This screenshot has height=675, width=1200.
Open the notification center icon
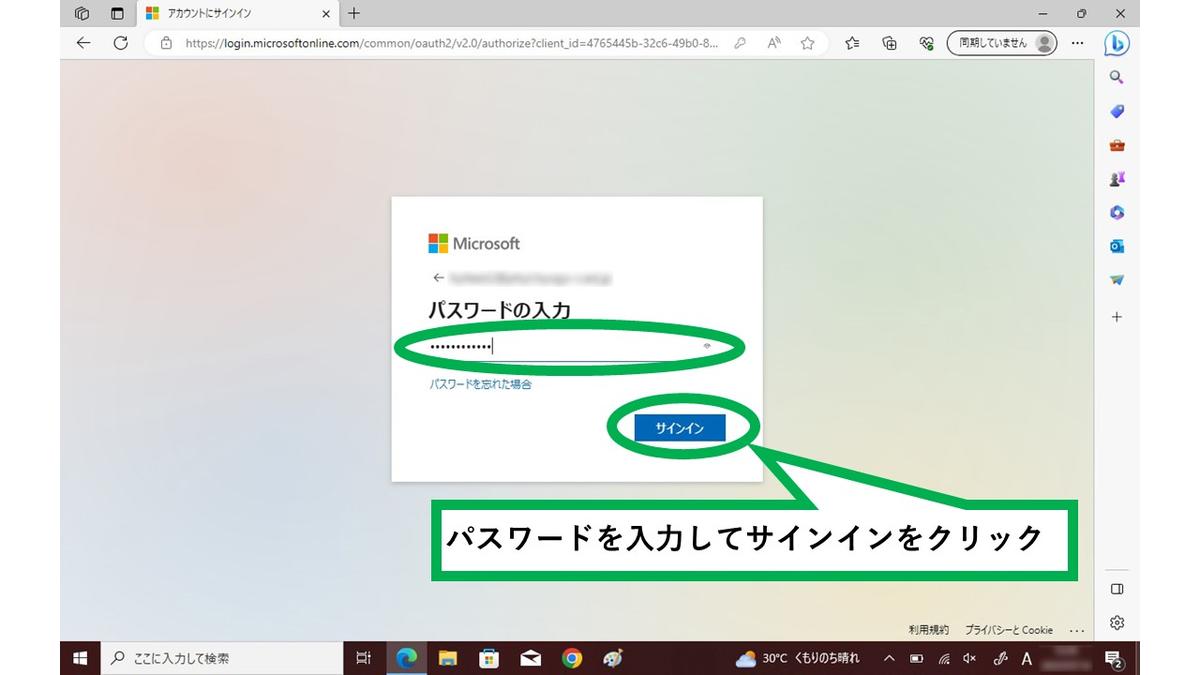click(1114, 658)
